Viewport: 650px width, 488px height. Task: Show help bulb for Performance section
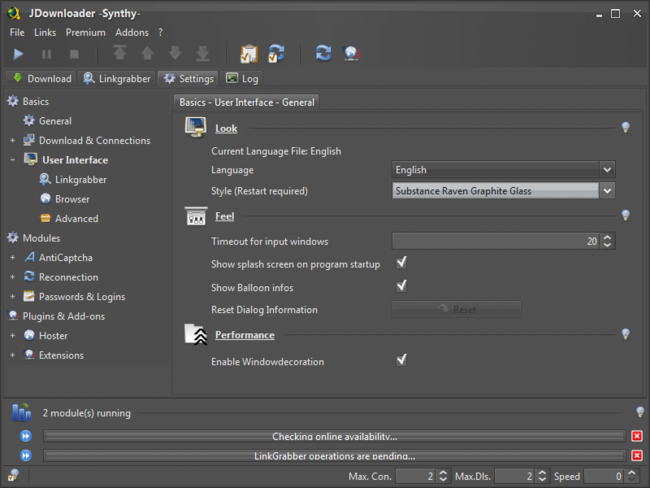click(626, 334)
